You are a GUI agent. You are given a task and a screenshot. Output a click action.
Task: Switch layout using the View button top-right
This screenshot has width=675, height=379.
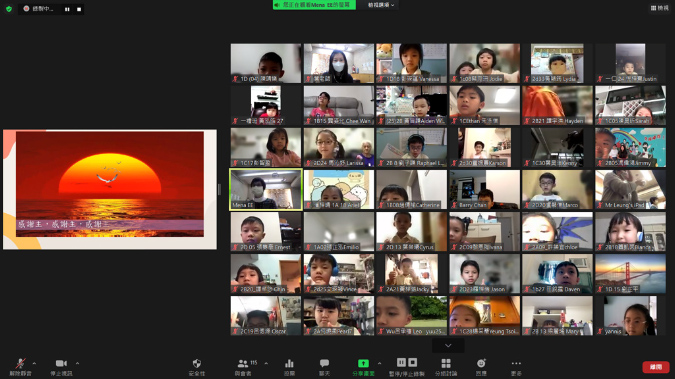point(660,8)
